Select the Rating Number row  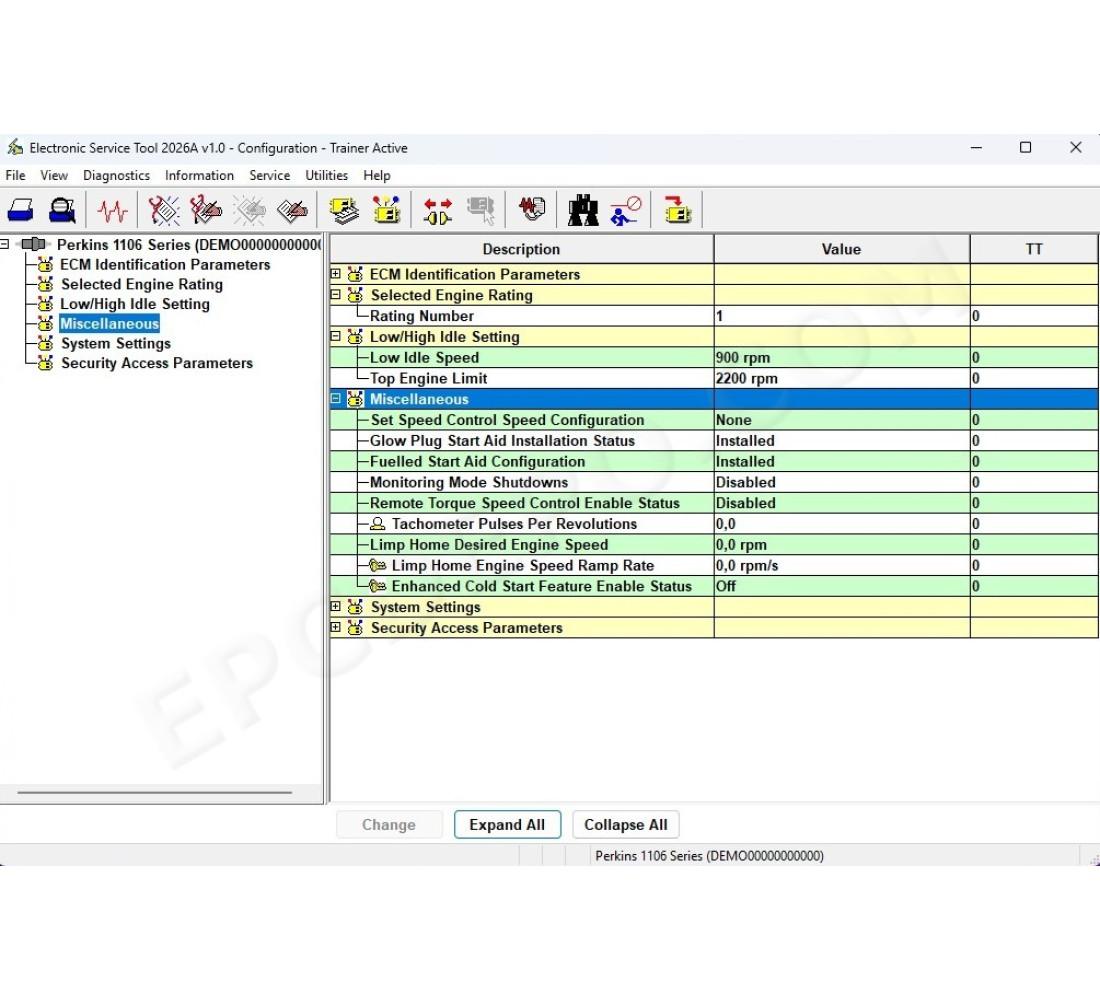[x=714, y=316]
